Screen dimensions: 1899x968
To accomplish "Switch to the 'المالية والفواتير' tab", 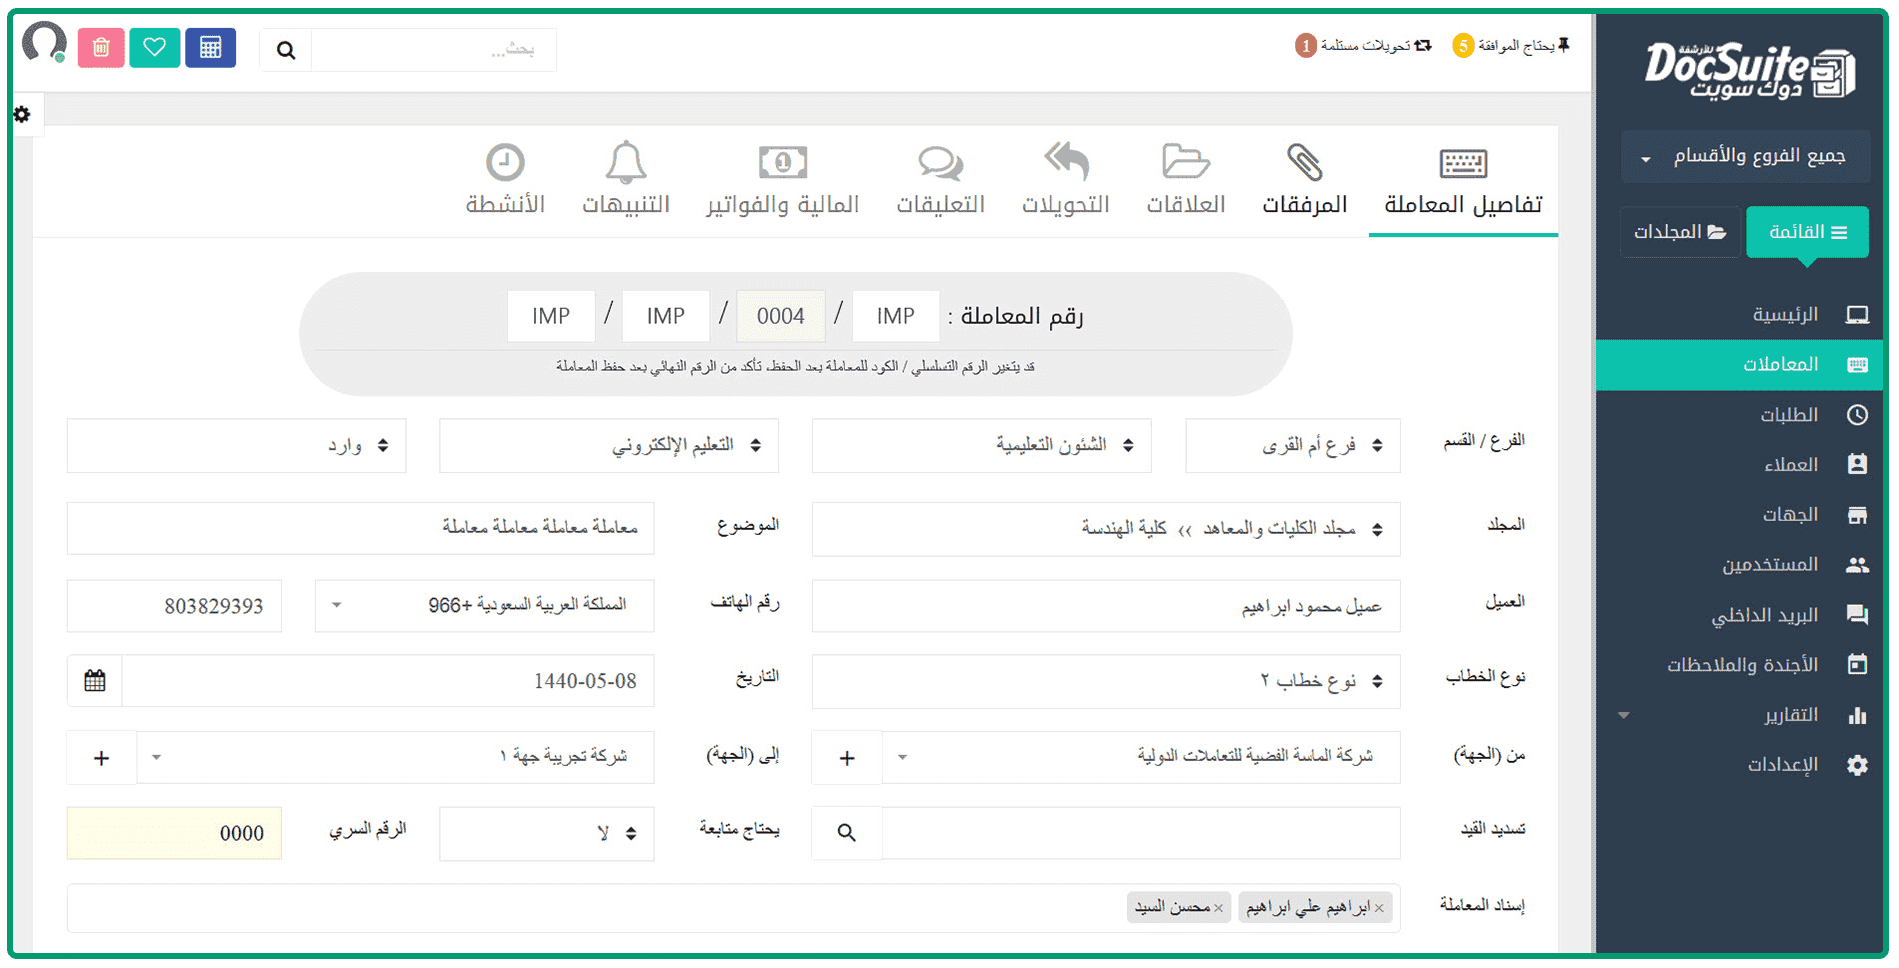I will pyautogui.click(x=782, y=180).
